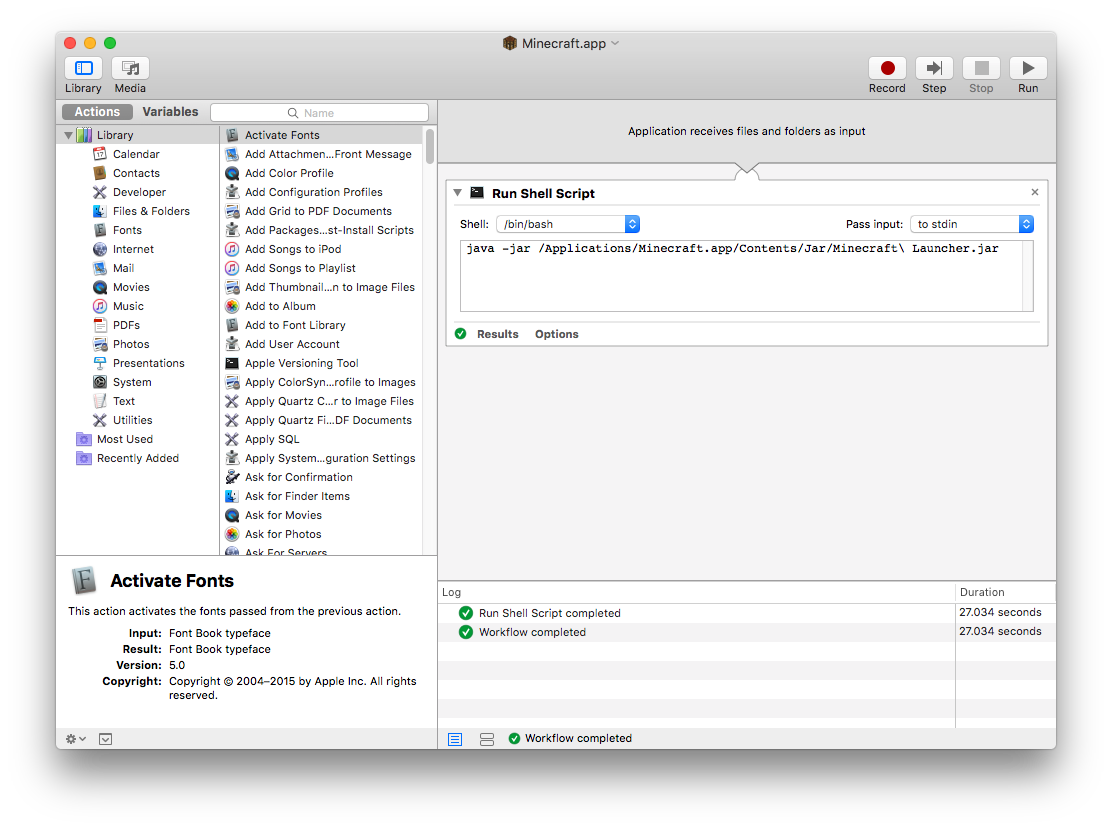Toggle the variables list view button
This screenshot has width=1112, height=829.
[x=487, y=739]
